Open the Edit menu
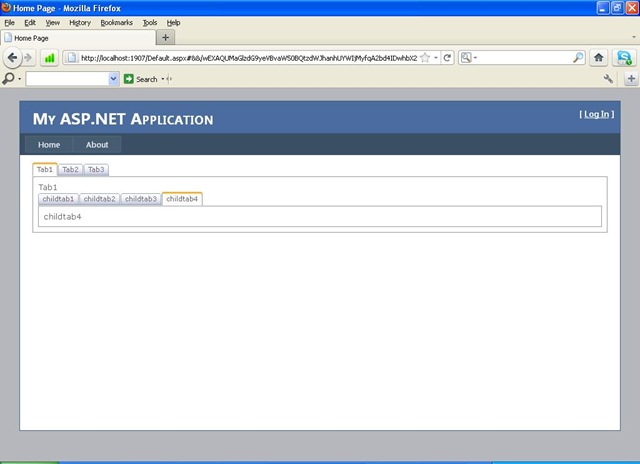Screen dimensions: 640x464 [30, 23]
